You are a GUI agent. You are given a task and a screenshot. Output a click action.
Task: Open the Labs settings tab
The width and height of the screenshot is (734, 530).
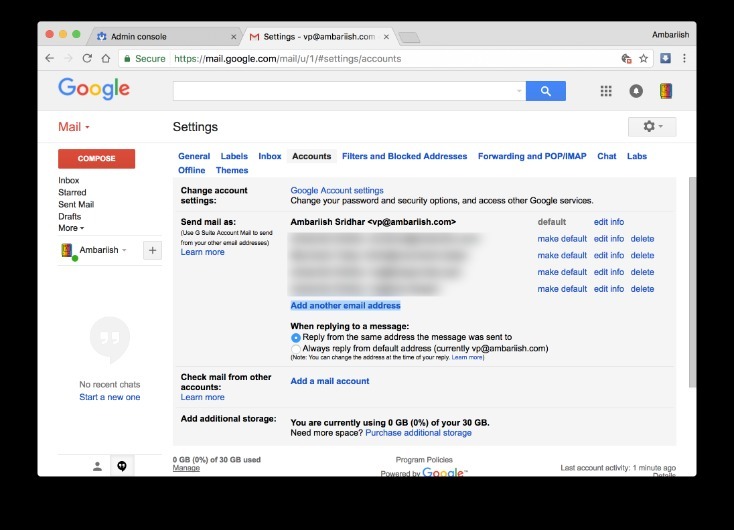(637, 156)
